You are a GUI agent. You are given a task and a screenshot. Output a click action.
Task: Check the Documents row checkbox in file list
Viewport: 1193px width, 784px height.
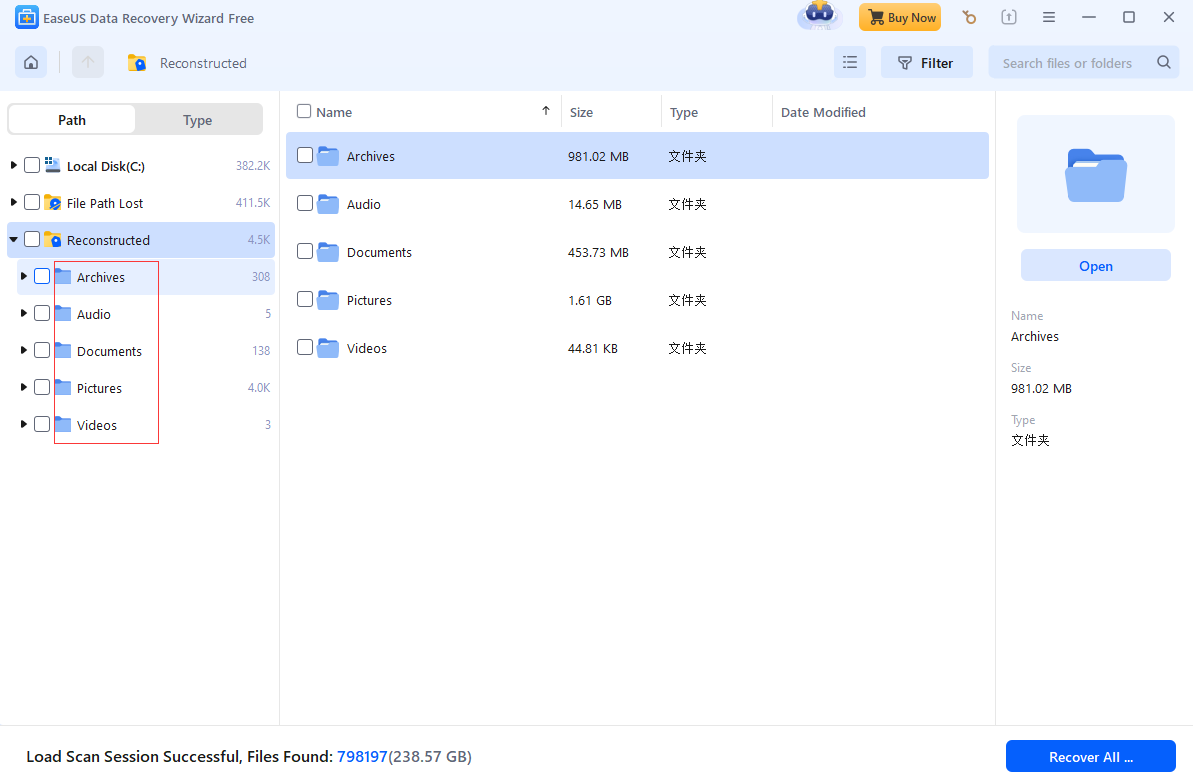pyautogui.click(x=305, y=251)
